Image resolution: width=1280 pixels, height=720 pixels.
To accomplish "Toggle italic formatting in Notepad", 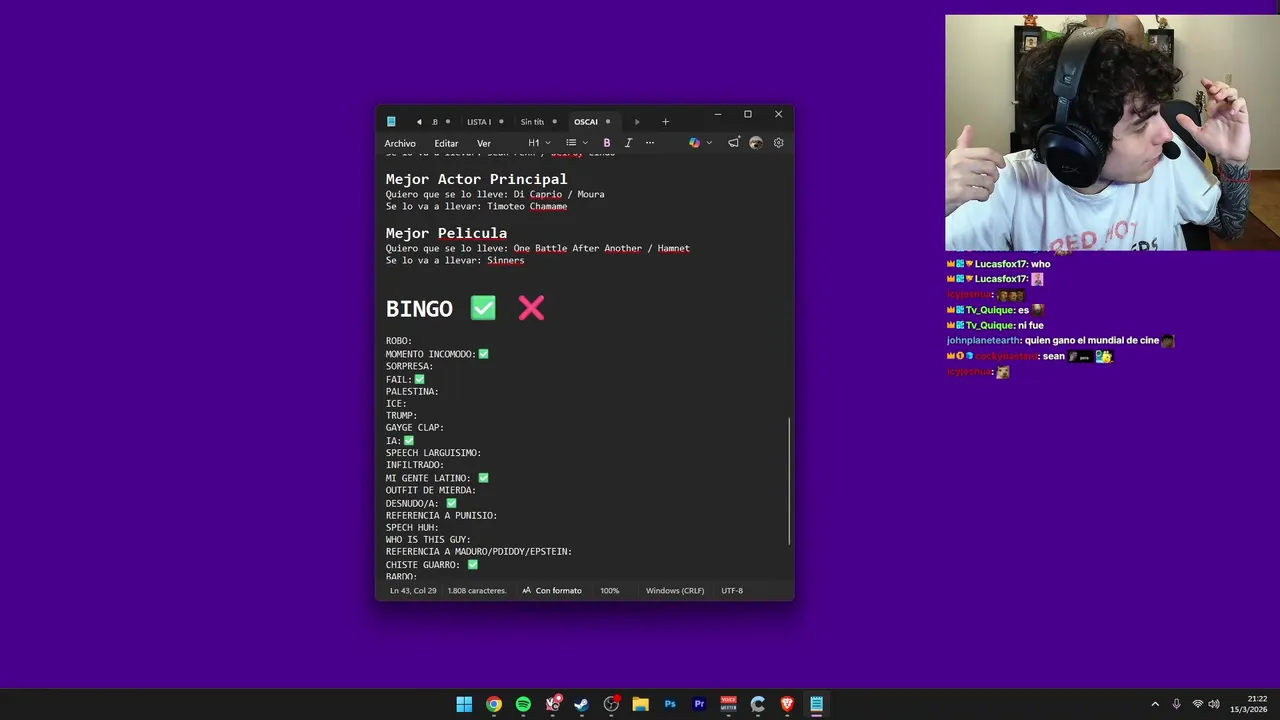I will click(x=628, y=143).
